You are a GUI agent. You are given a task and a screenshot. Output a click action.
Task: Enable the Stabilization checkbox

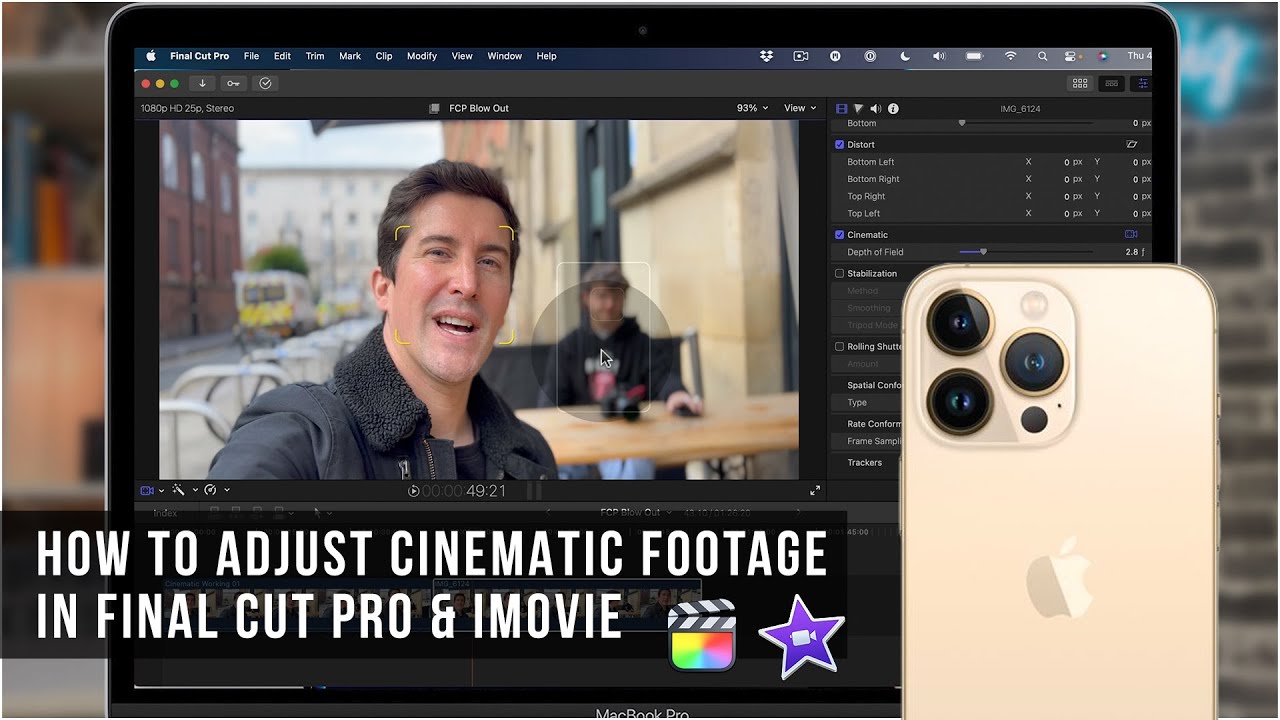(x=840, y=273)
